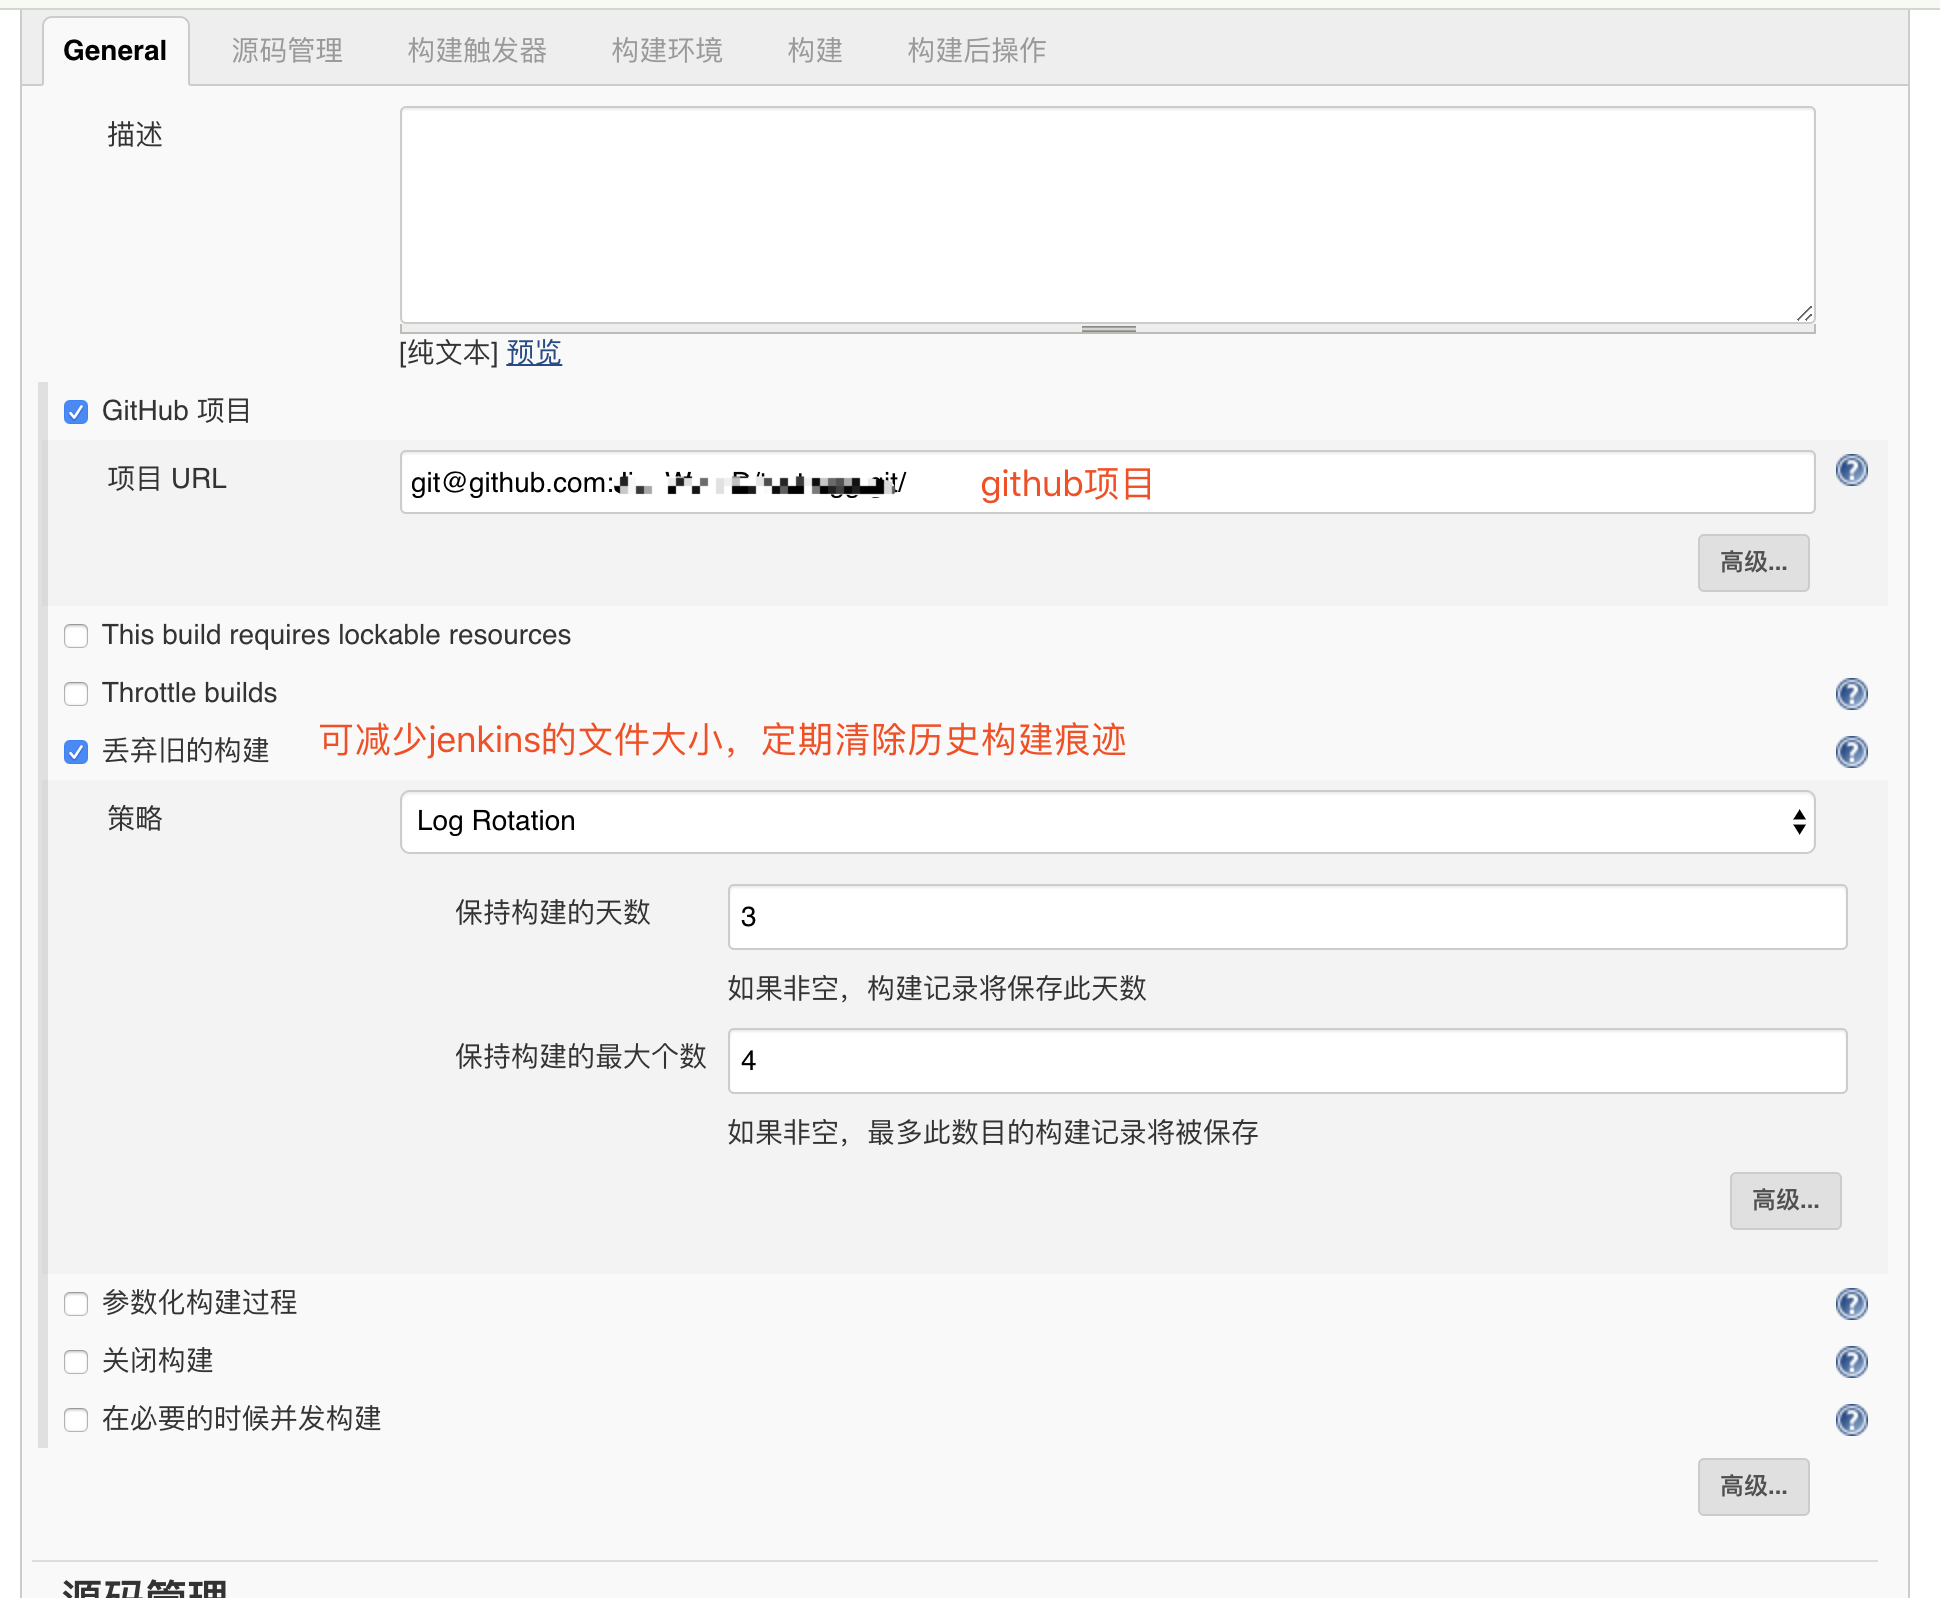
Task: Expand 高级 options under GitHub project URL
Action: (1752, 562)
